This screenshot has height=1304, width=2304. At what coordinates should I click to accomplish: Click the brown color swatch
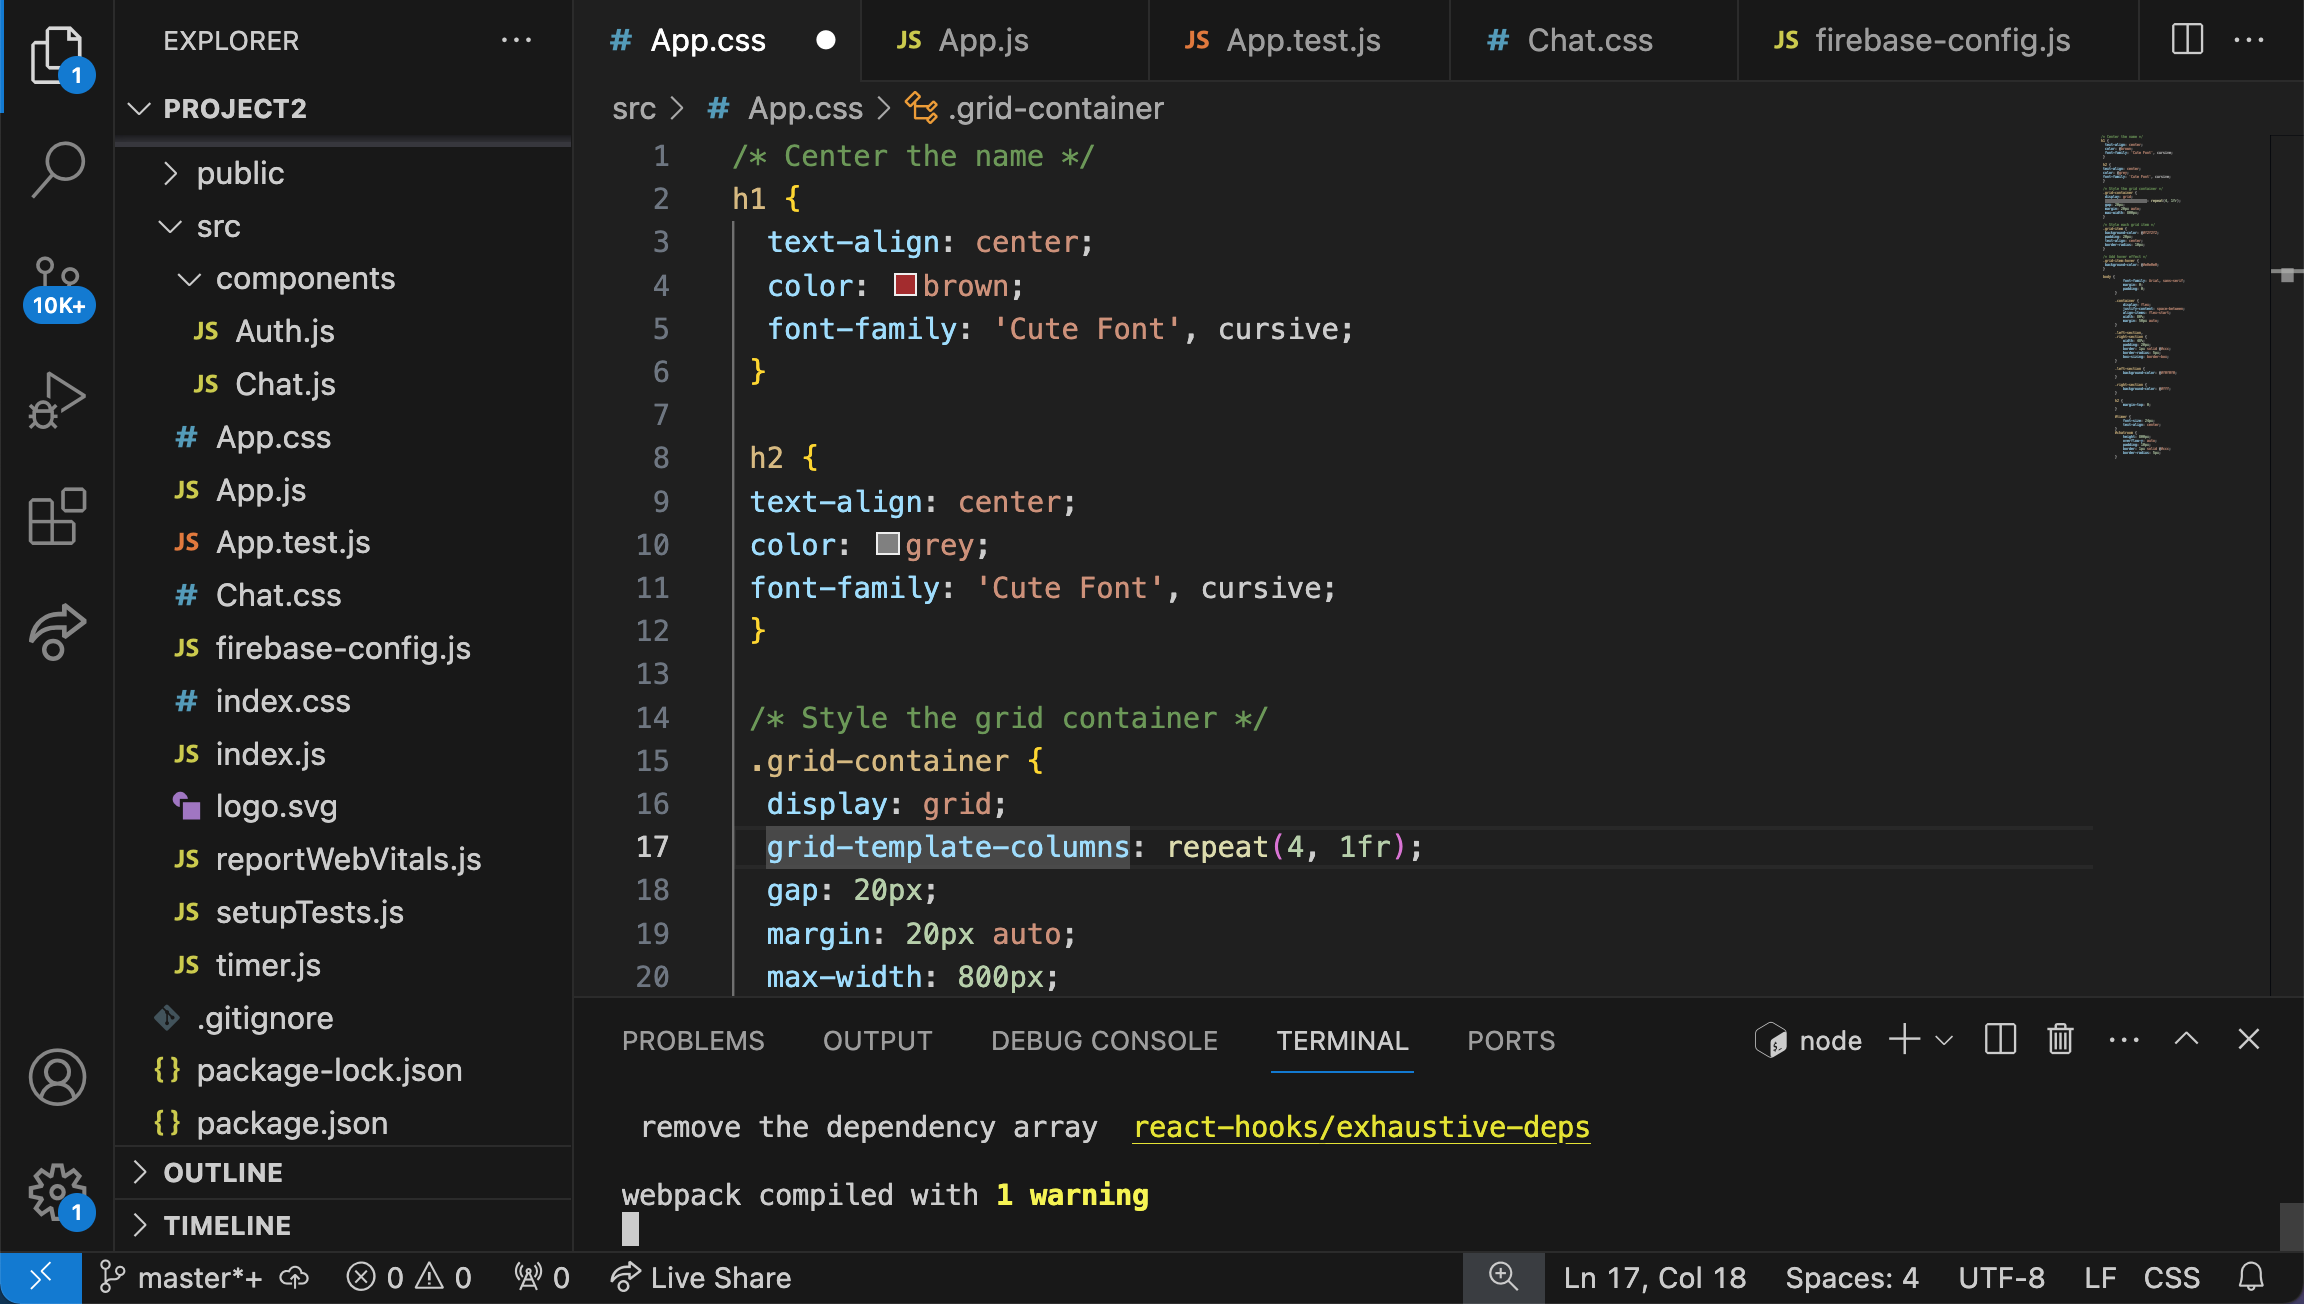tap(905, 285)
